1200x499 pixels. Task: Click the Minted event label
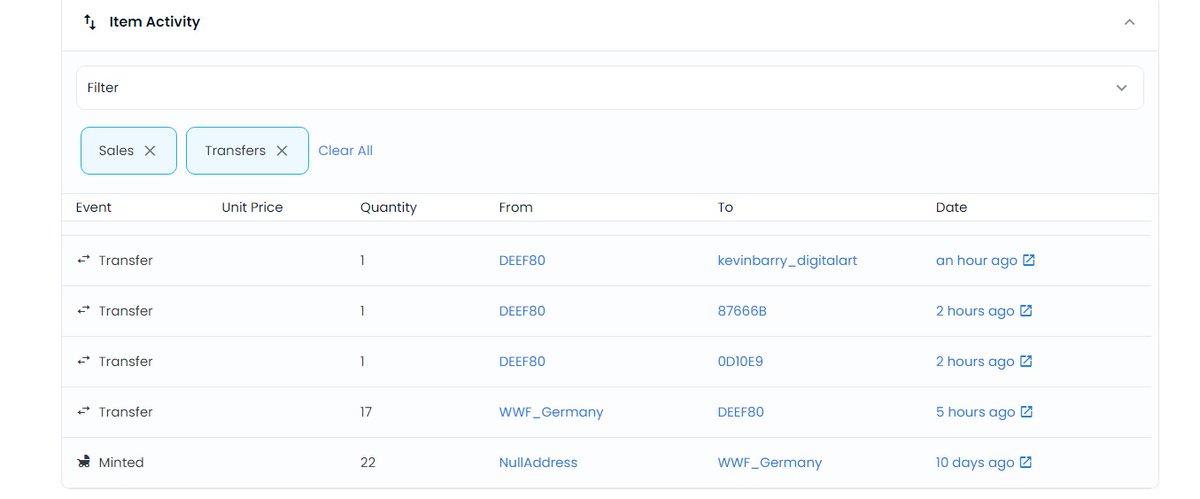point(121,462)
